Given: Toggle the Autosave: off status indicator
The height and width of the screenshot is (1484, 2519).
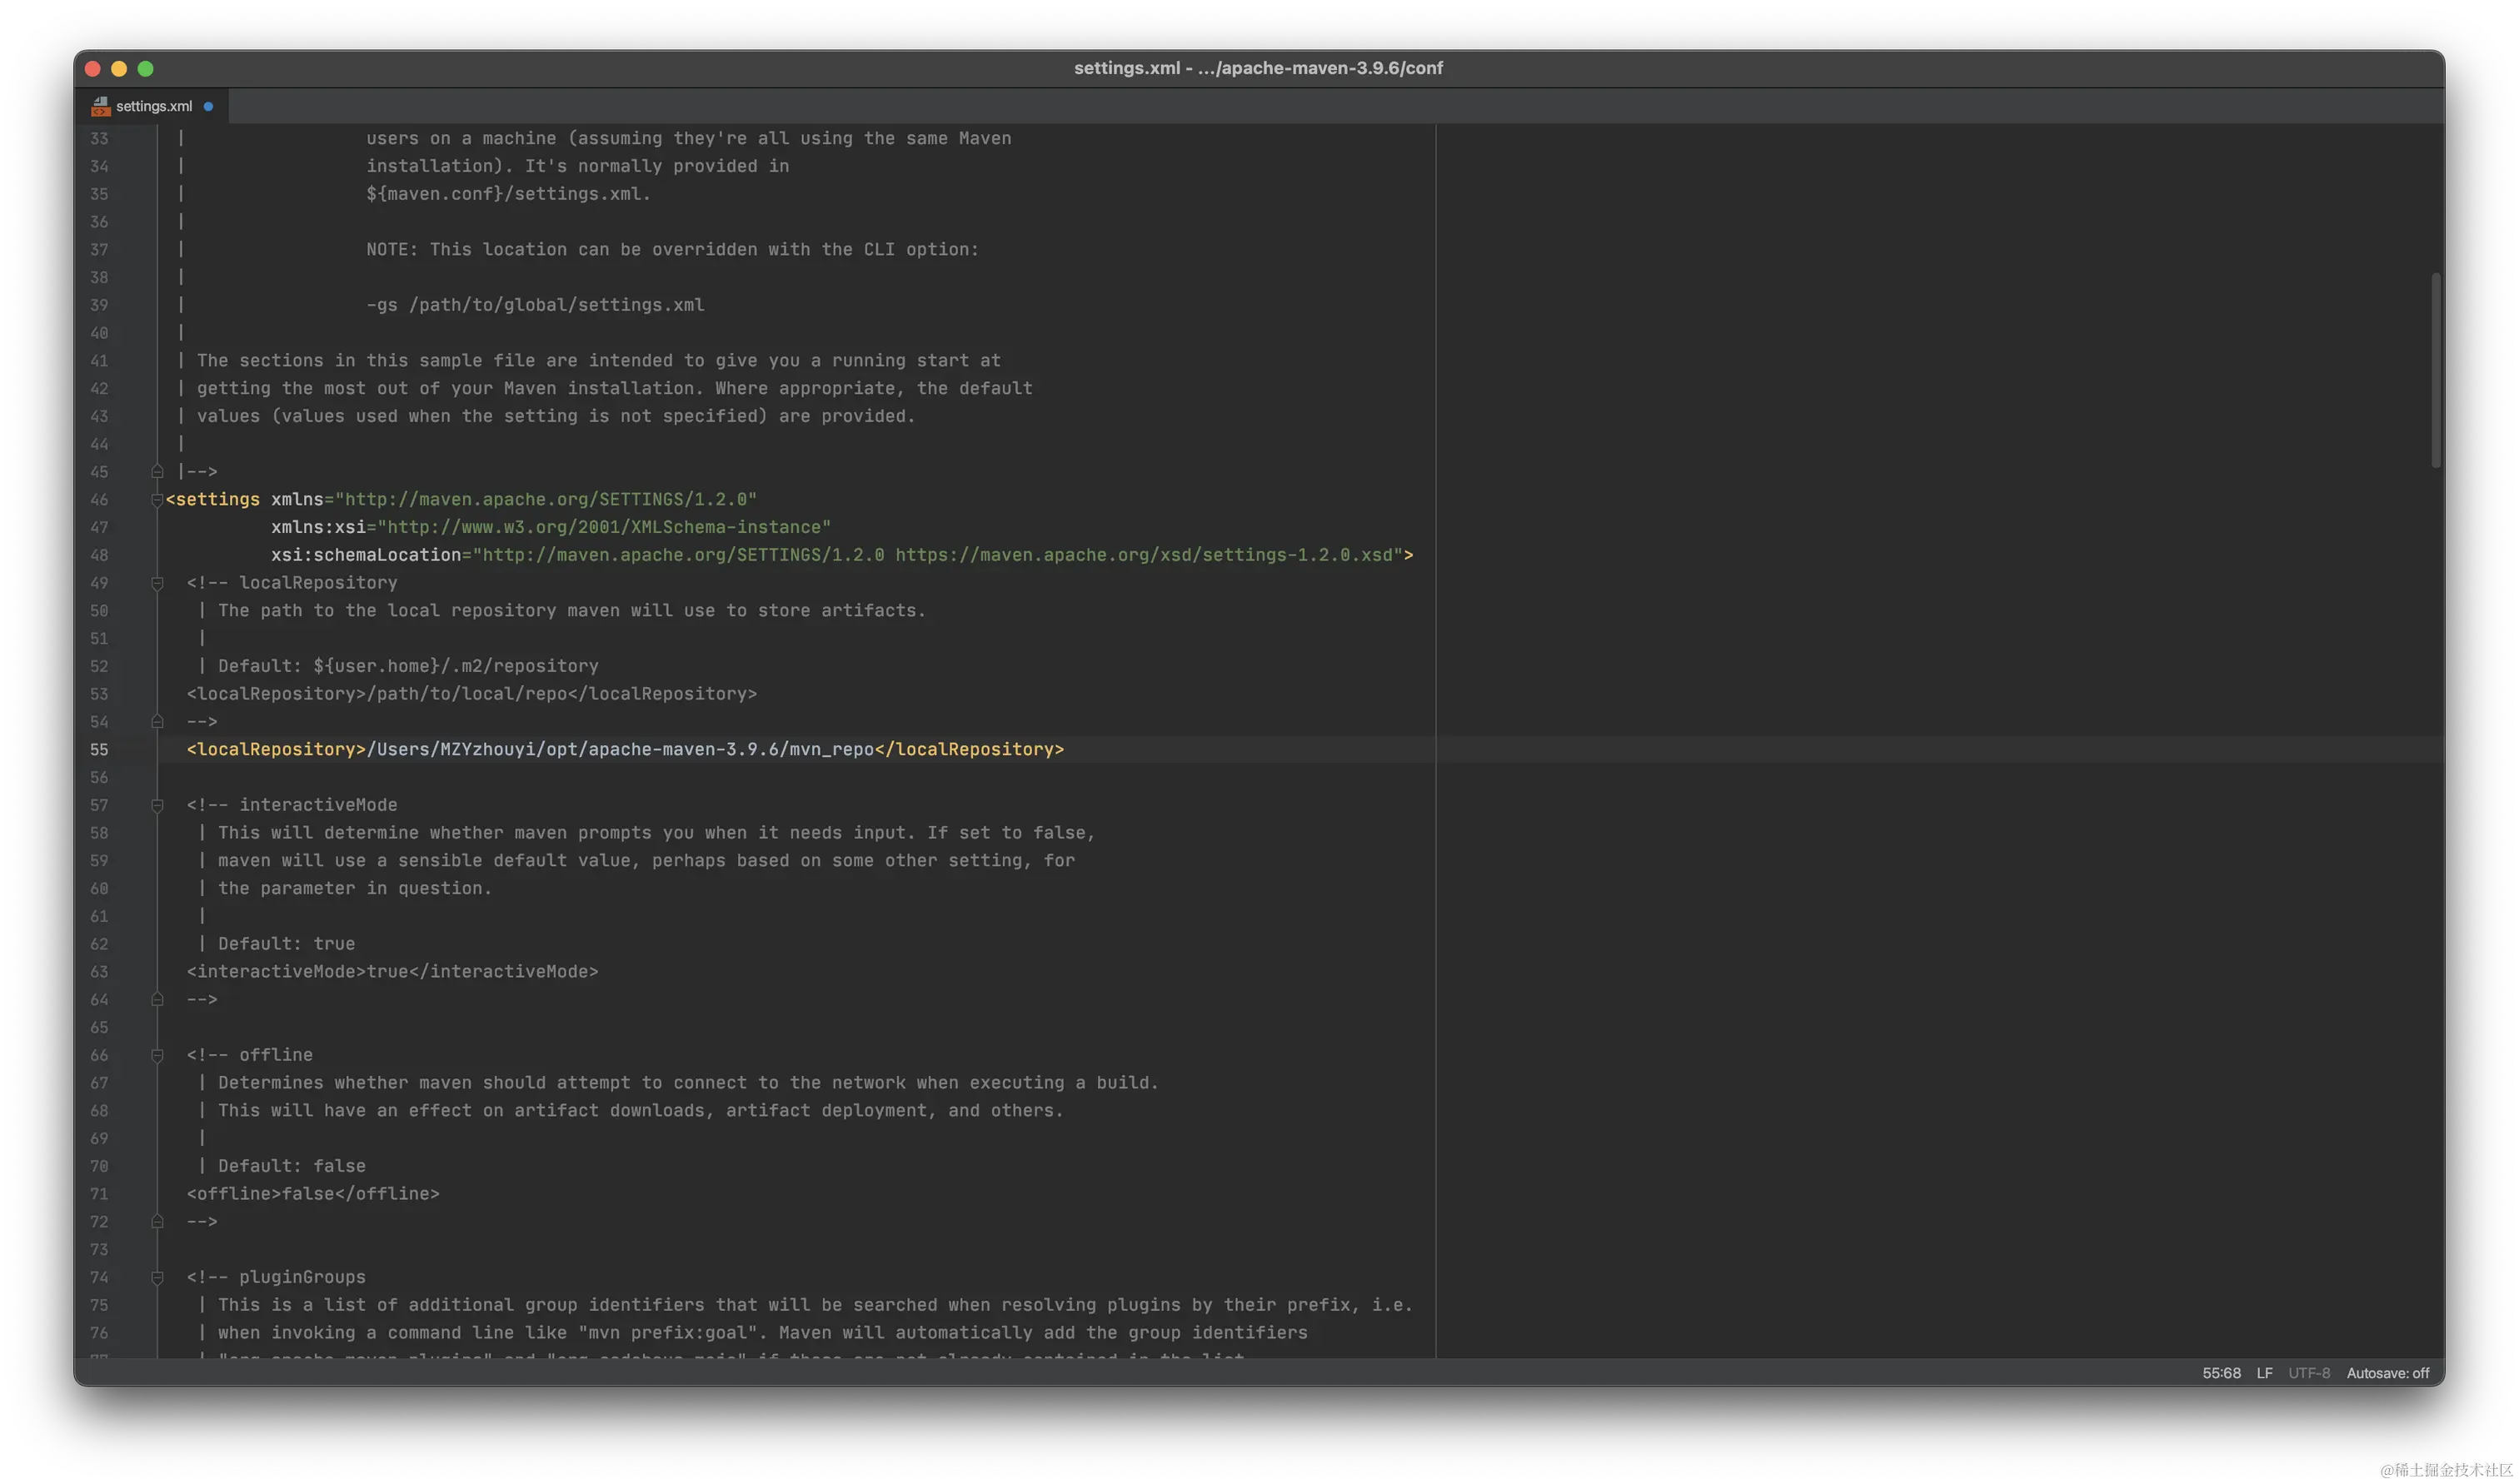Looking at the screenshot, I should pos(2387,1373).
